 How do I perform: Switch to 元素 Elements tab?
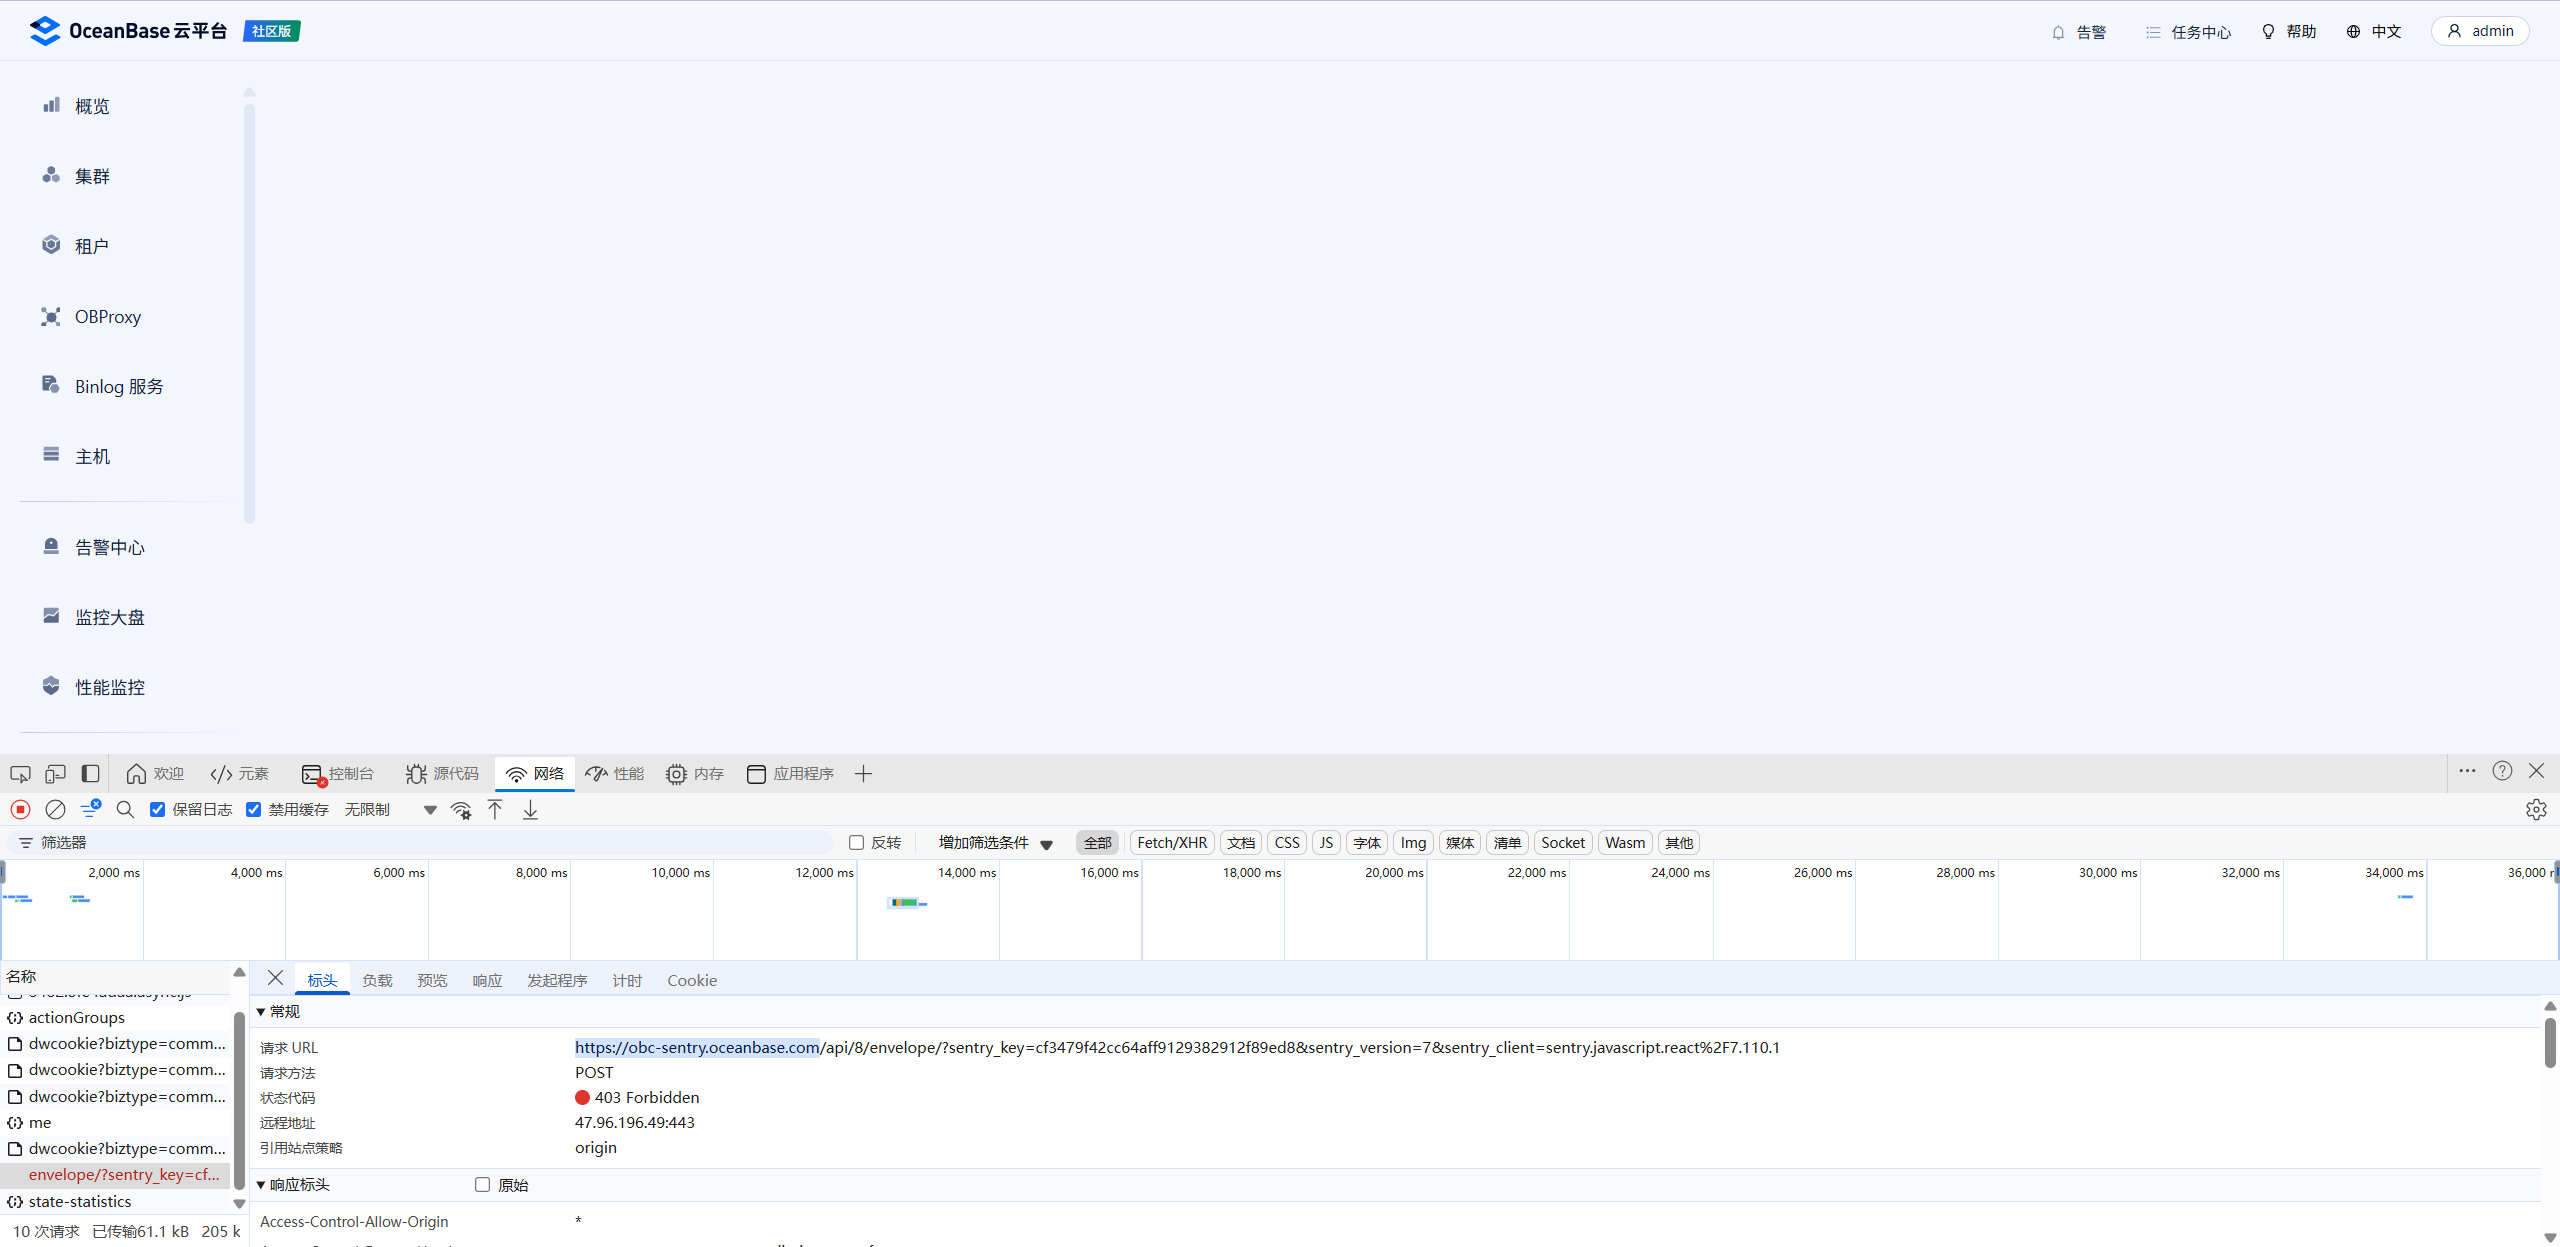coord(240,774)
